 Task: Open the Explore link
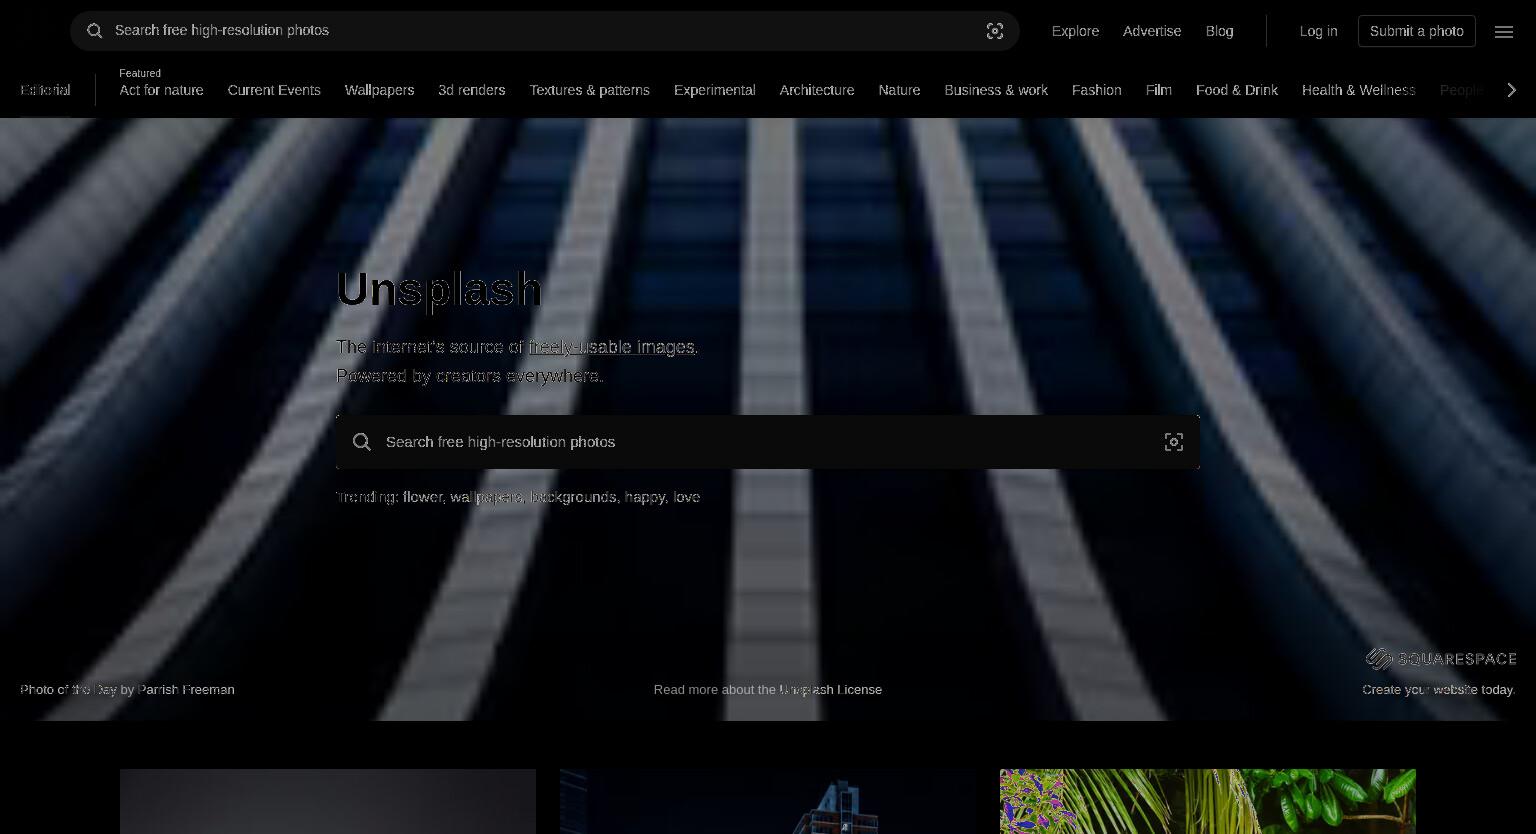tap(1075, 31)
